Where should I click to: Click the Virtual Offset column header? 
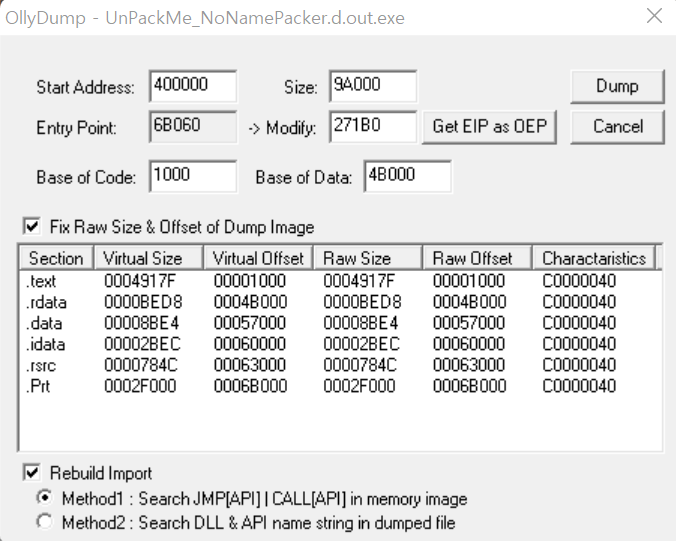258,258
